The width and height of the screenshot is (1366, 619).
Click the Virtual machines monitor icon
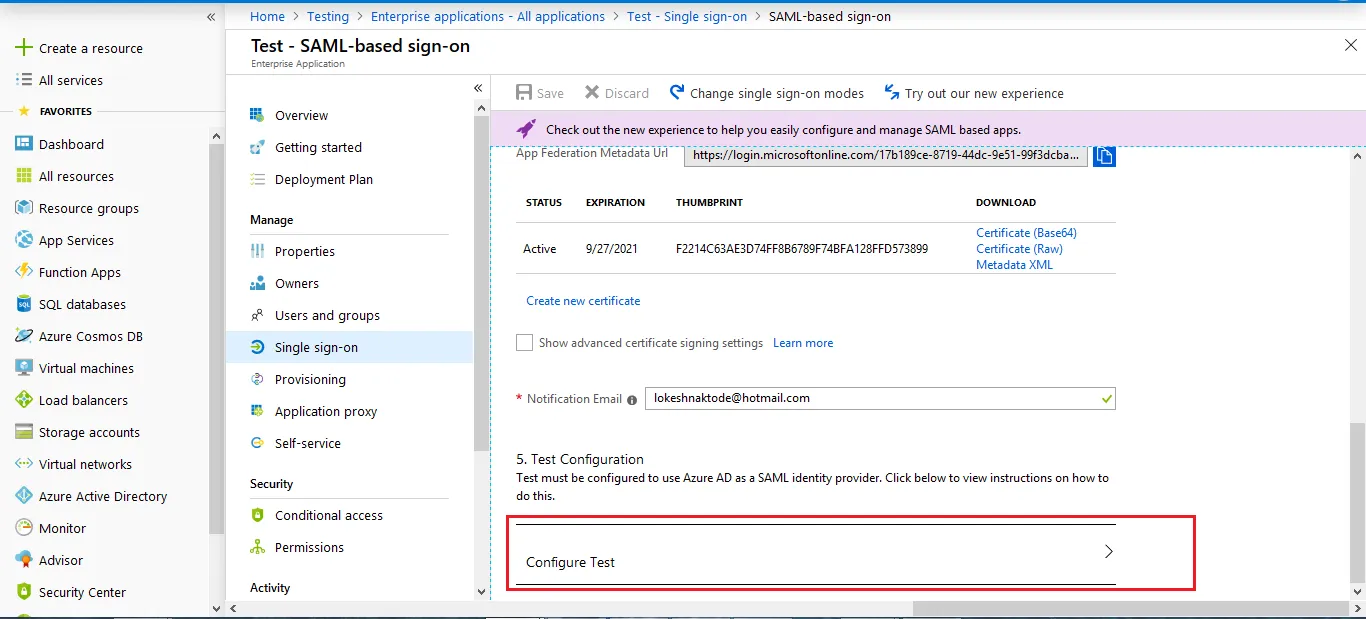[x=24, y=368]
